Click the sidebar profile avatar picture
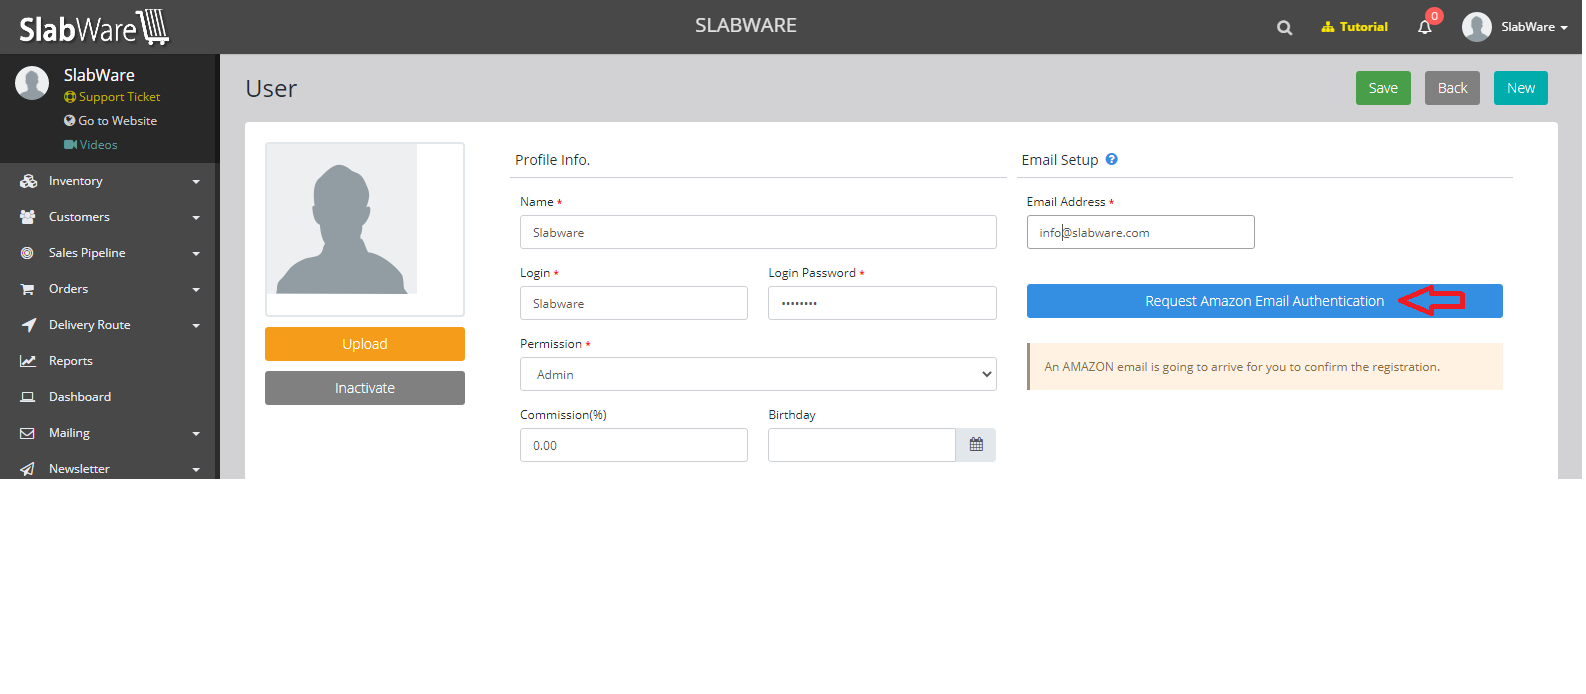This screenshot has height=694, width=1586. (x=32, y=83)
